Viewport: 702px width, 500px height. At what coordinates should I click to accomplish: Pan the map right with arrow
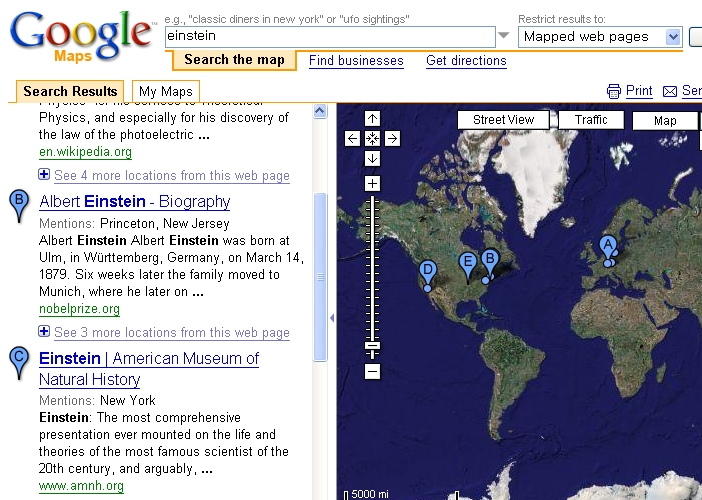coord(392,138)
